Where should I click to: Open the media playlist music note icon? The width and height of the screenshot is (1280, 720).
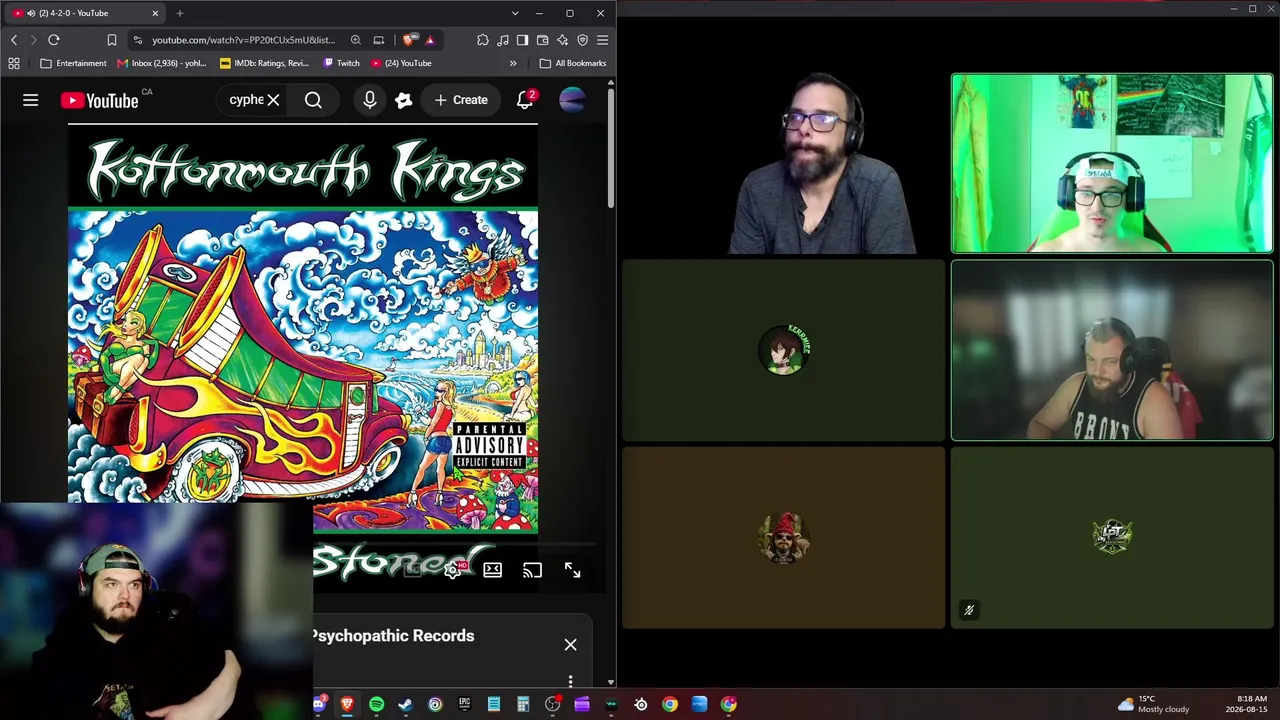(x=503, y=40)
